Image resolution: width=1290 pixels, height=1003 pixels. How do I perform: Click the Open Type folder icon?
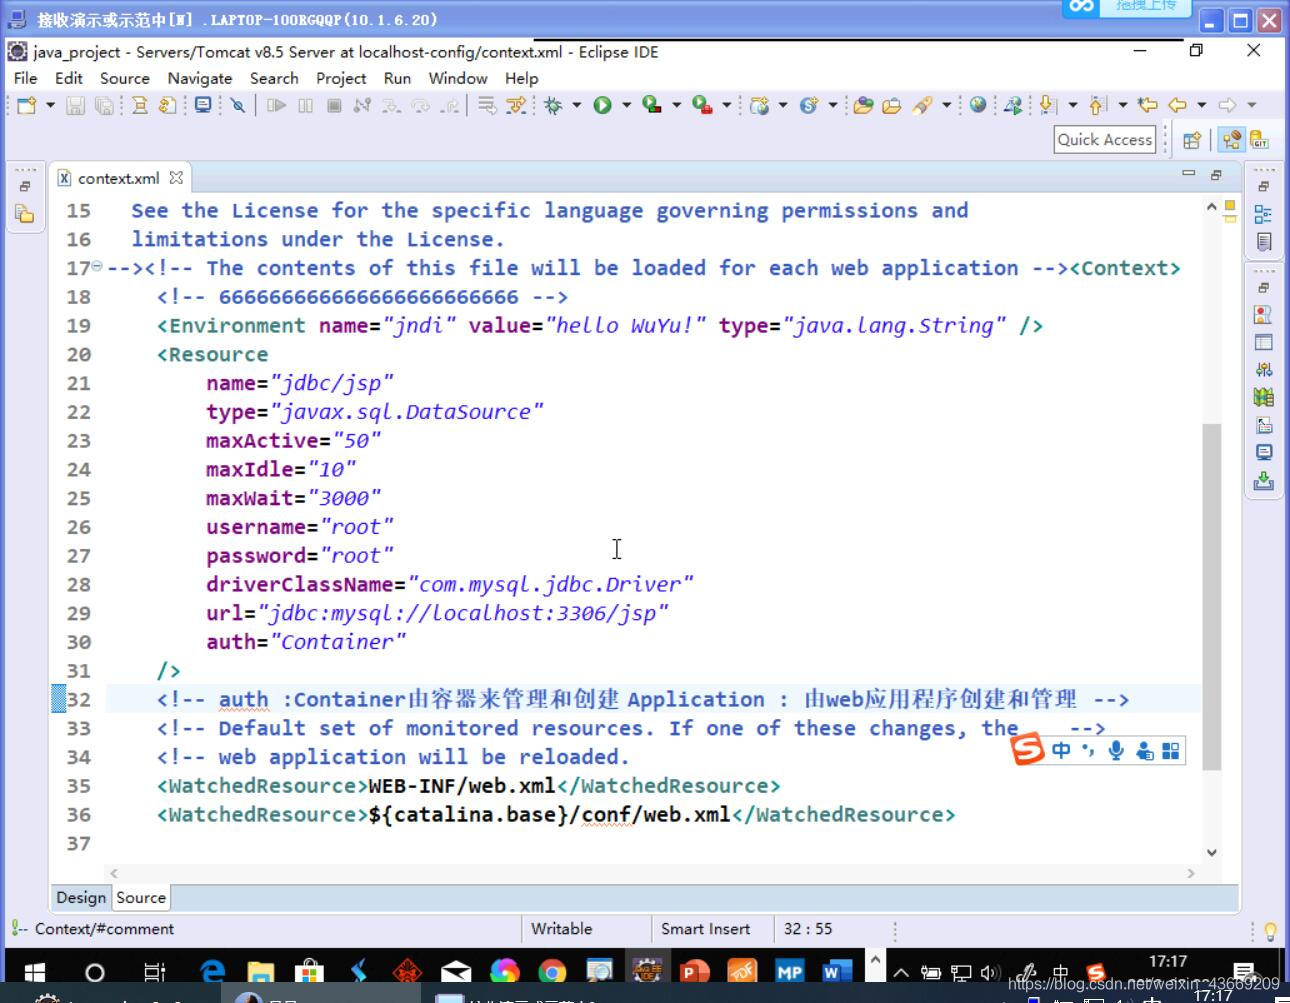tap(863, 105)
